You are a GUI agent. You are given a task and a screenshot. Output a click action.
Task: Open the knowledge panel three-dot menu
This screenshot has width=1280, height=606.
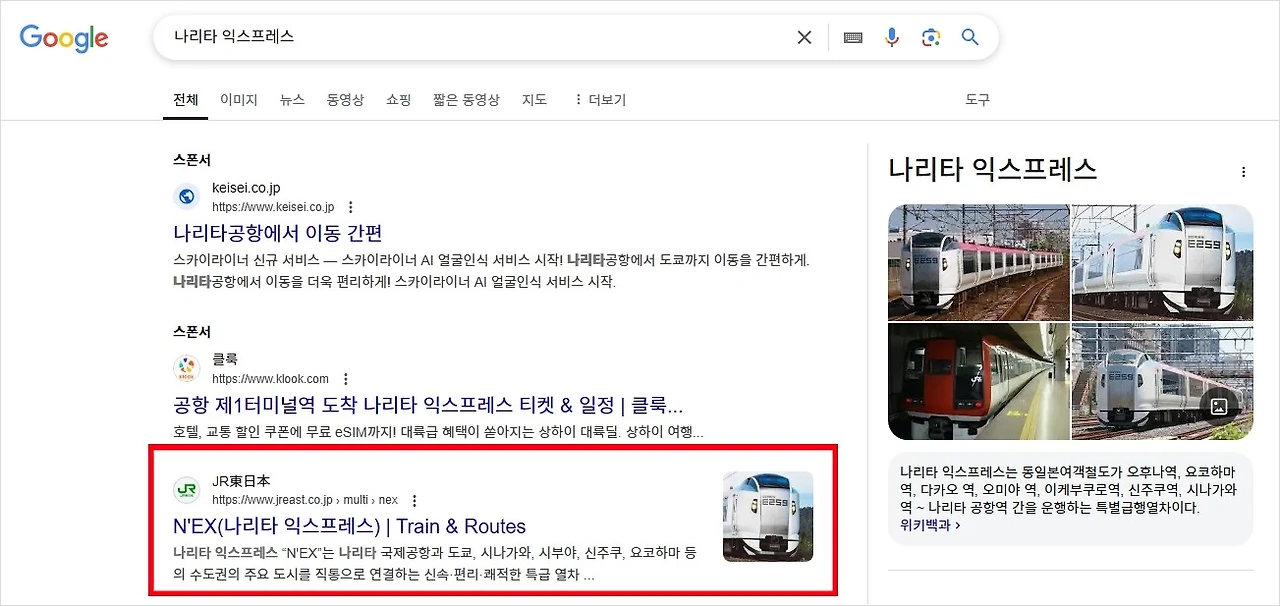[1243, 171]
